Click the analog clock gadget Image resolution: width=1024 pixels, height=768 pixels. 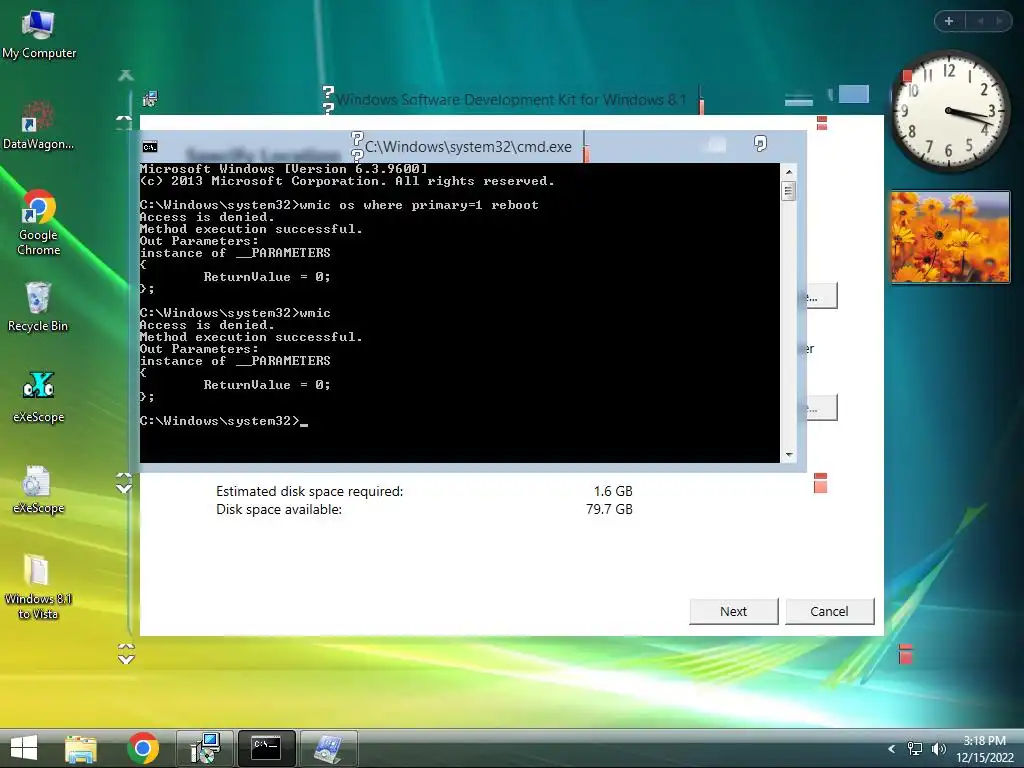949,112
